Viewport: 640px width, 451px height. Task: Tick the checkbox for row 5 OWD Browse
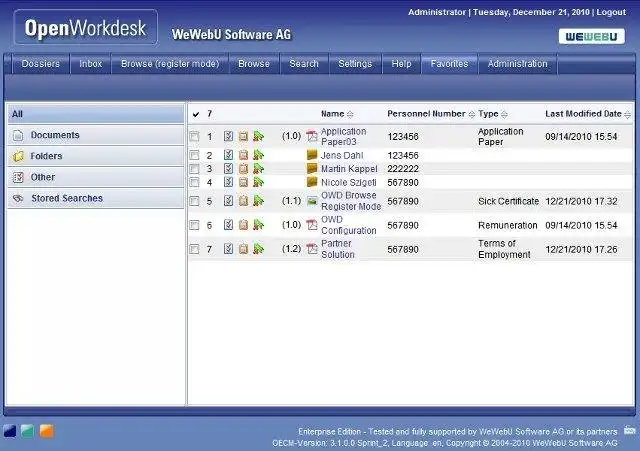194,201
